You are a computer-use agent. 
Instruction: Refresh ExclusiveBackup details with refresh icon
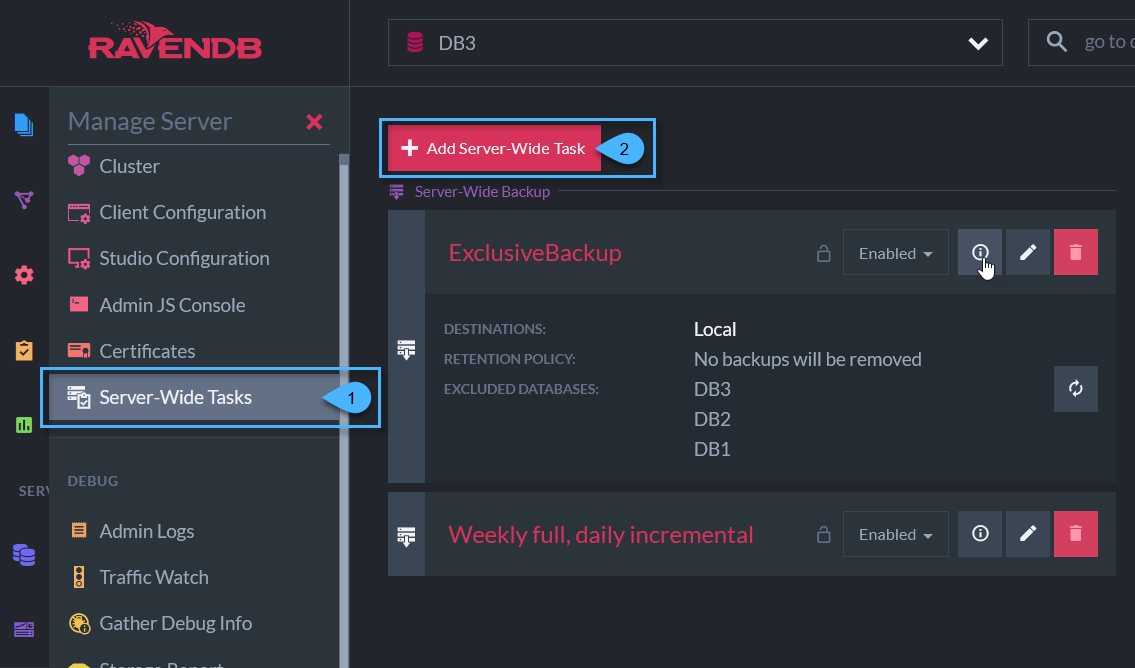click(x=1076, y=389)
